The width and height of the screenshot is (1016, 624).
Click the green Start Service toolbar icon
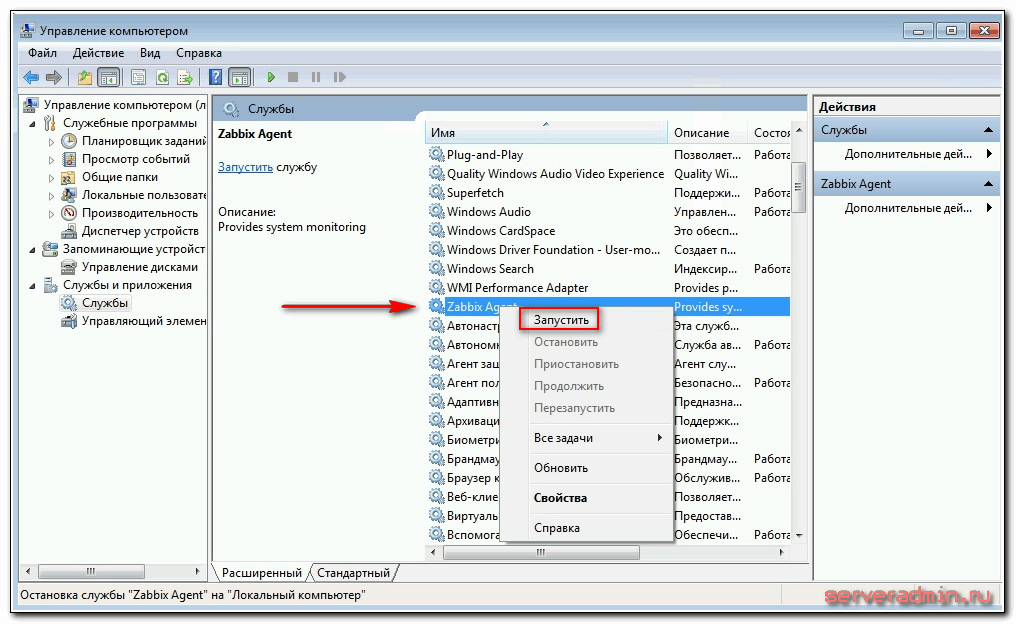pyautogui.click(x=271, y=77)
